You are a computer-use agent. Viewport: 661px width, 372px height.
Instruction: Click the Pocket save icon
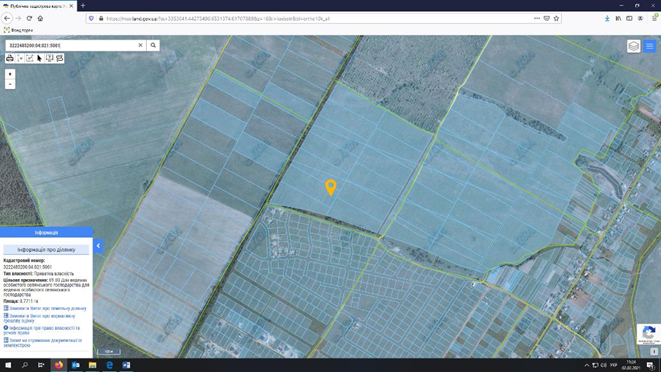[x=547, y=19]
